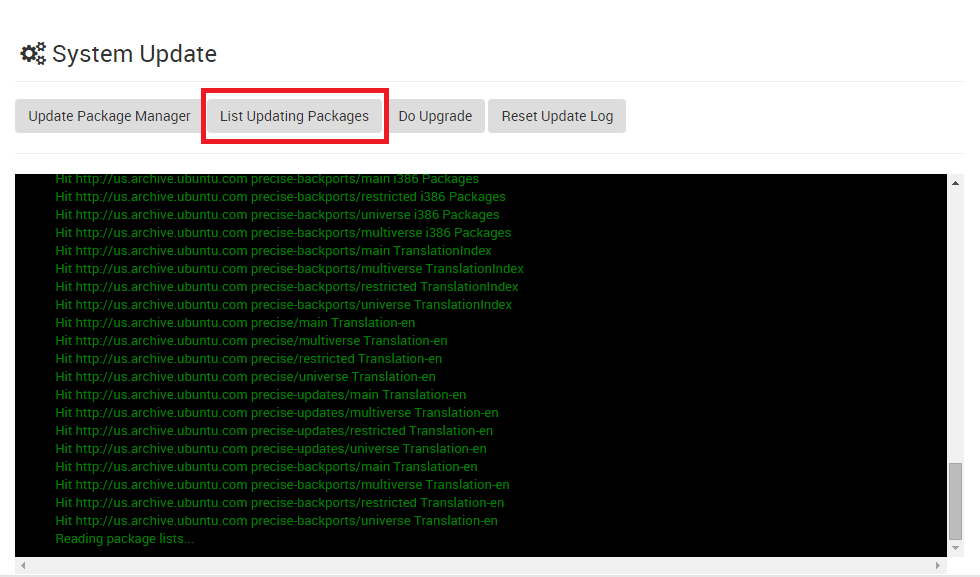Select the 'precise/main Translation-en' log line
Viewport: 980px width, 577px height.
click(x=235, y=323)
